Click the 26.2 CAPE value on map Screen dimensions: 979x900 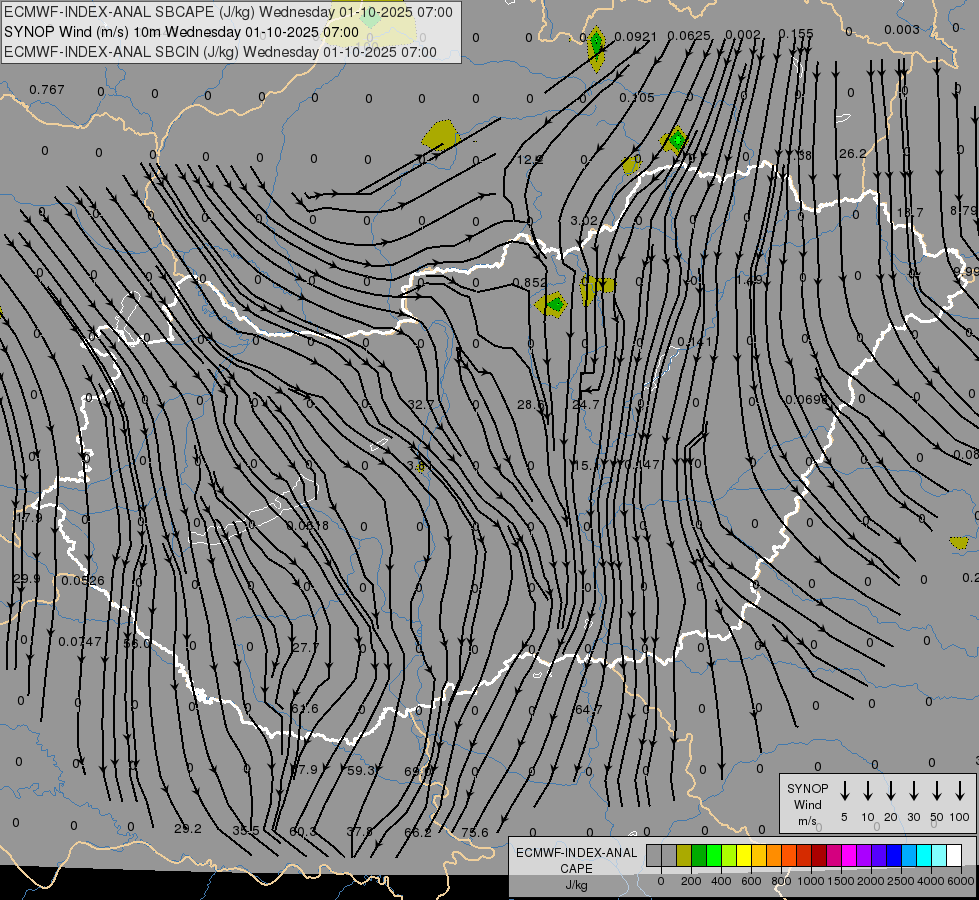(852, 154)
